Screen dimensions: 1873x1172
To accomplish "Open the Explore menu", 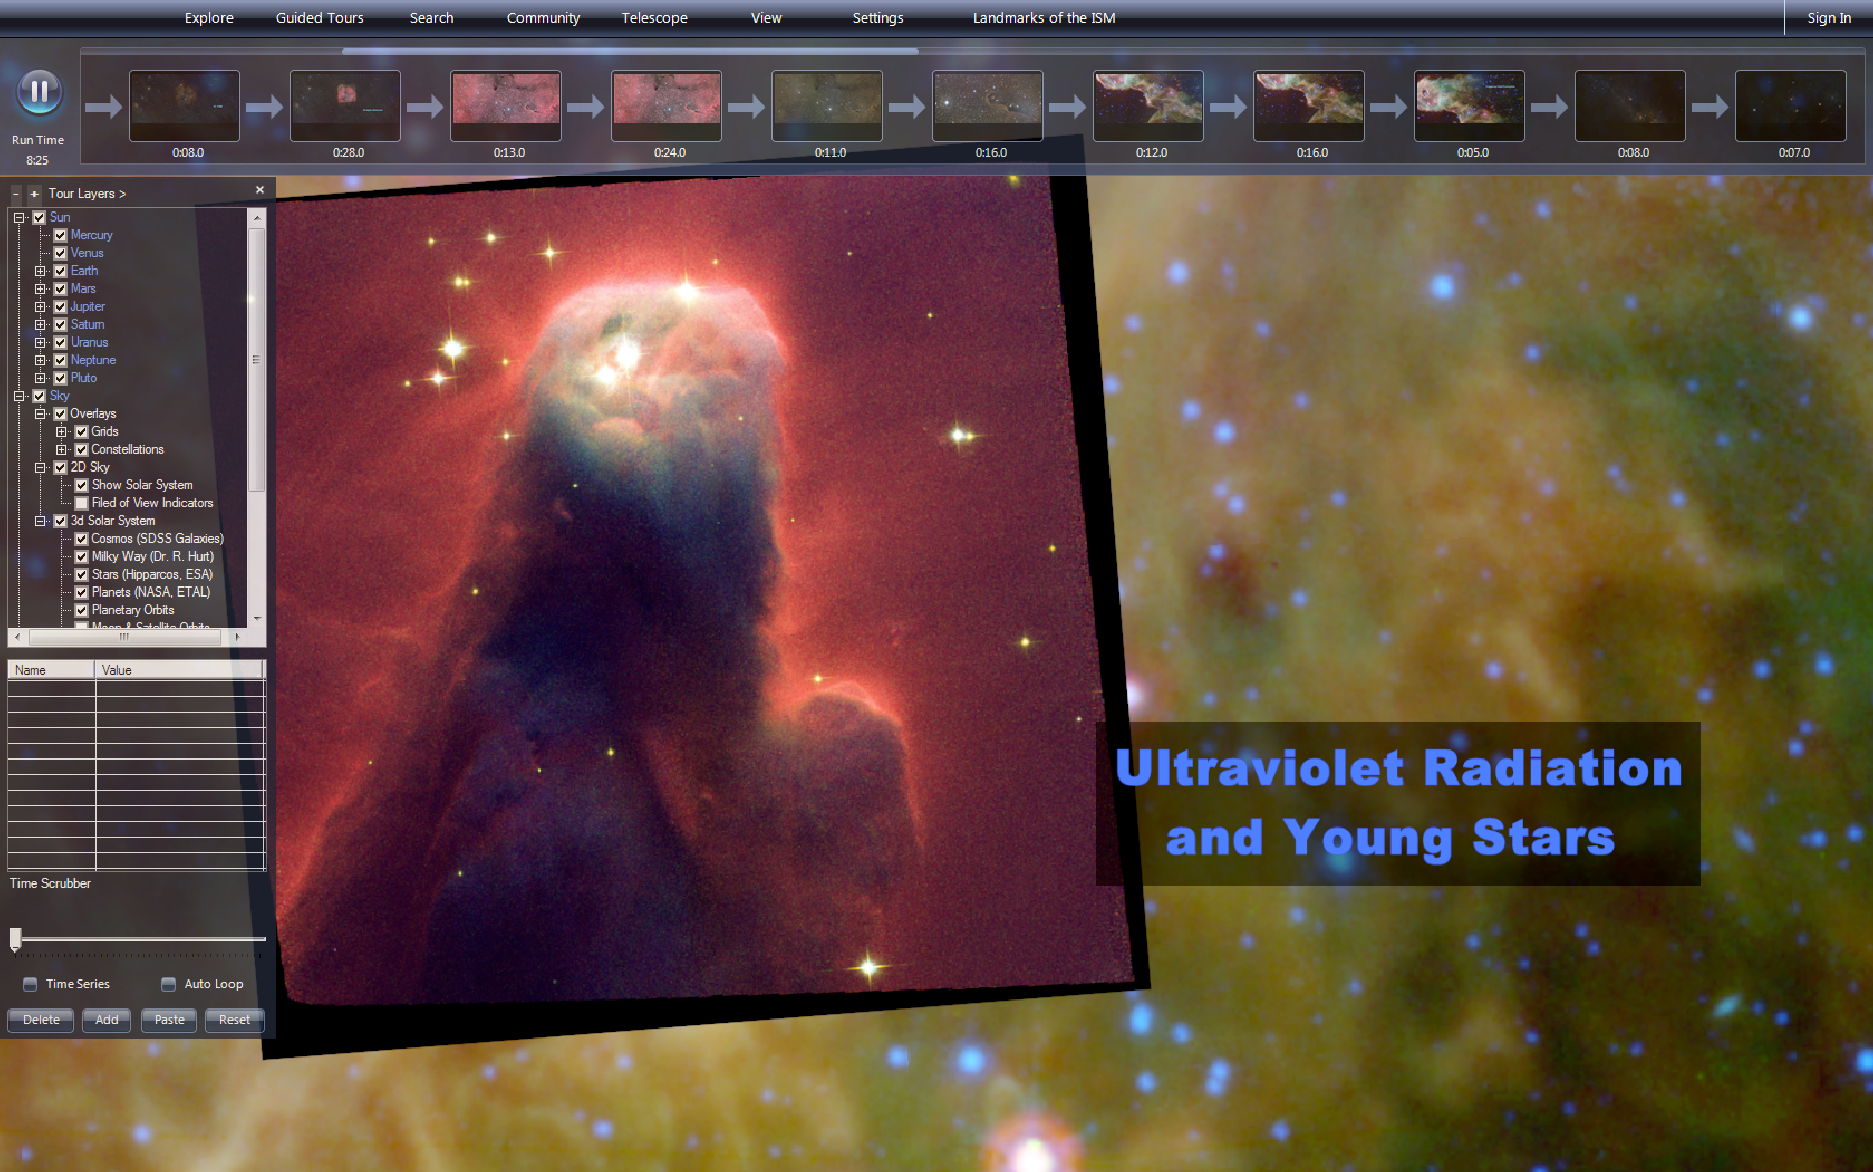I will (209, 18).
